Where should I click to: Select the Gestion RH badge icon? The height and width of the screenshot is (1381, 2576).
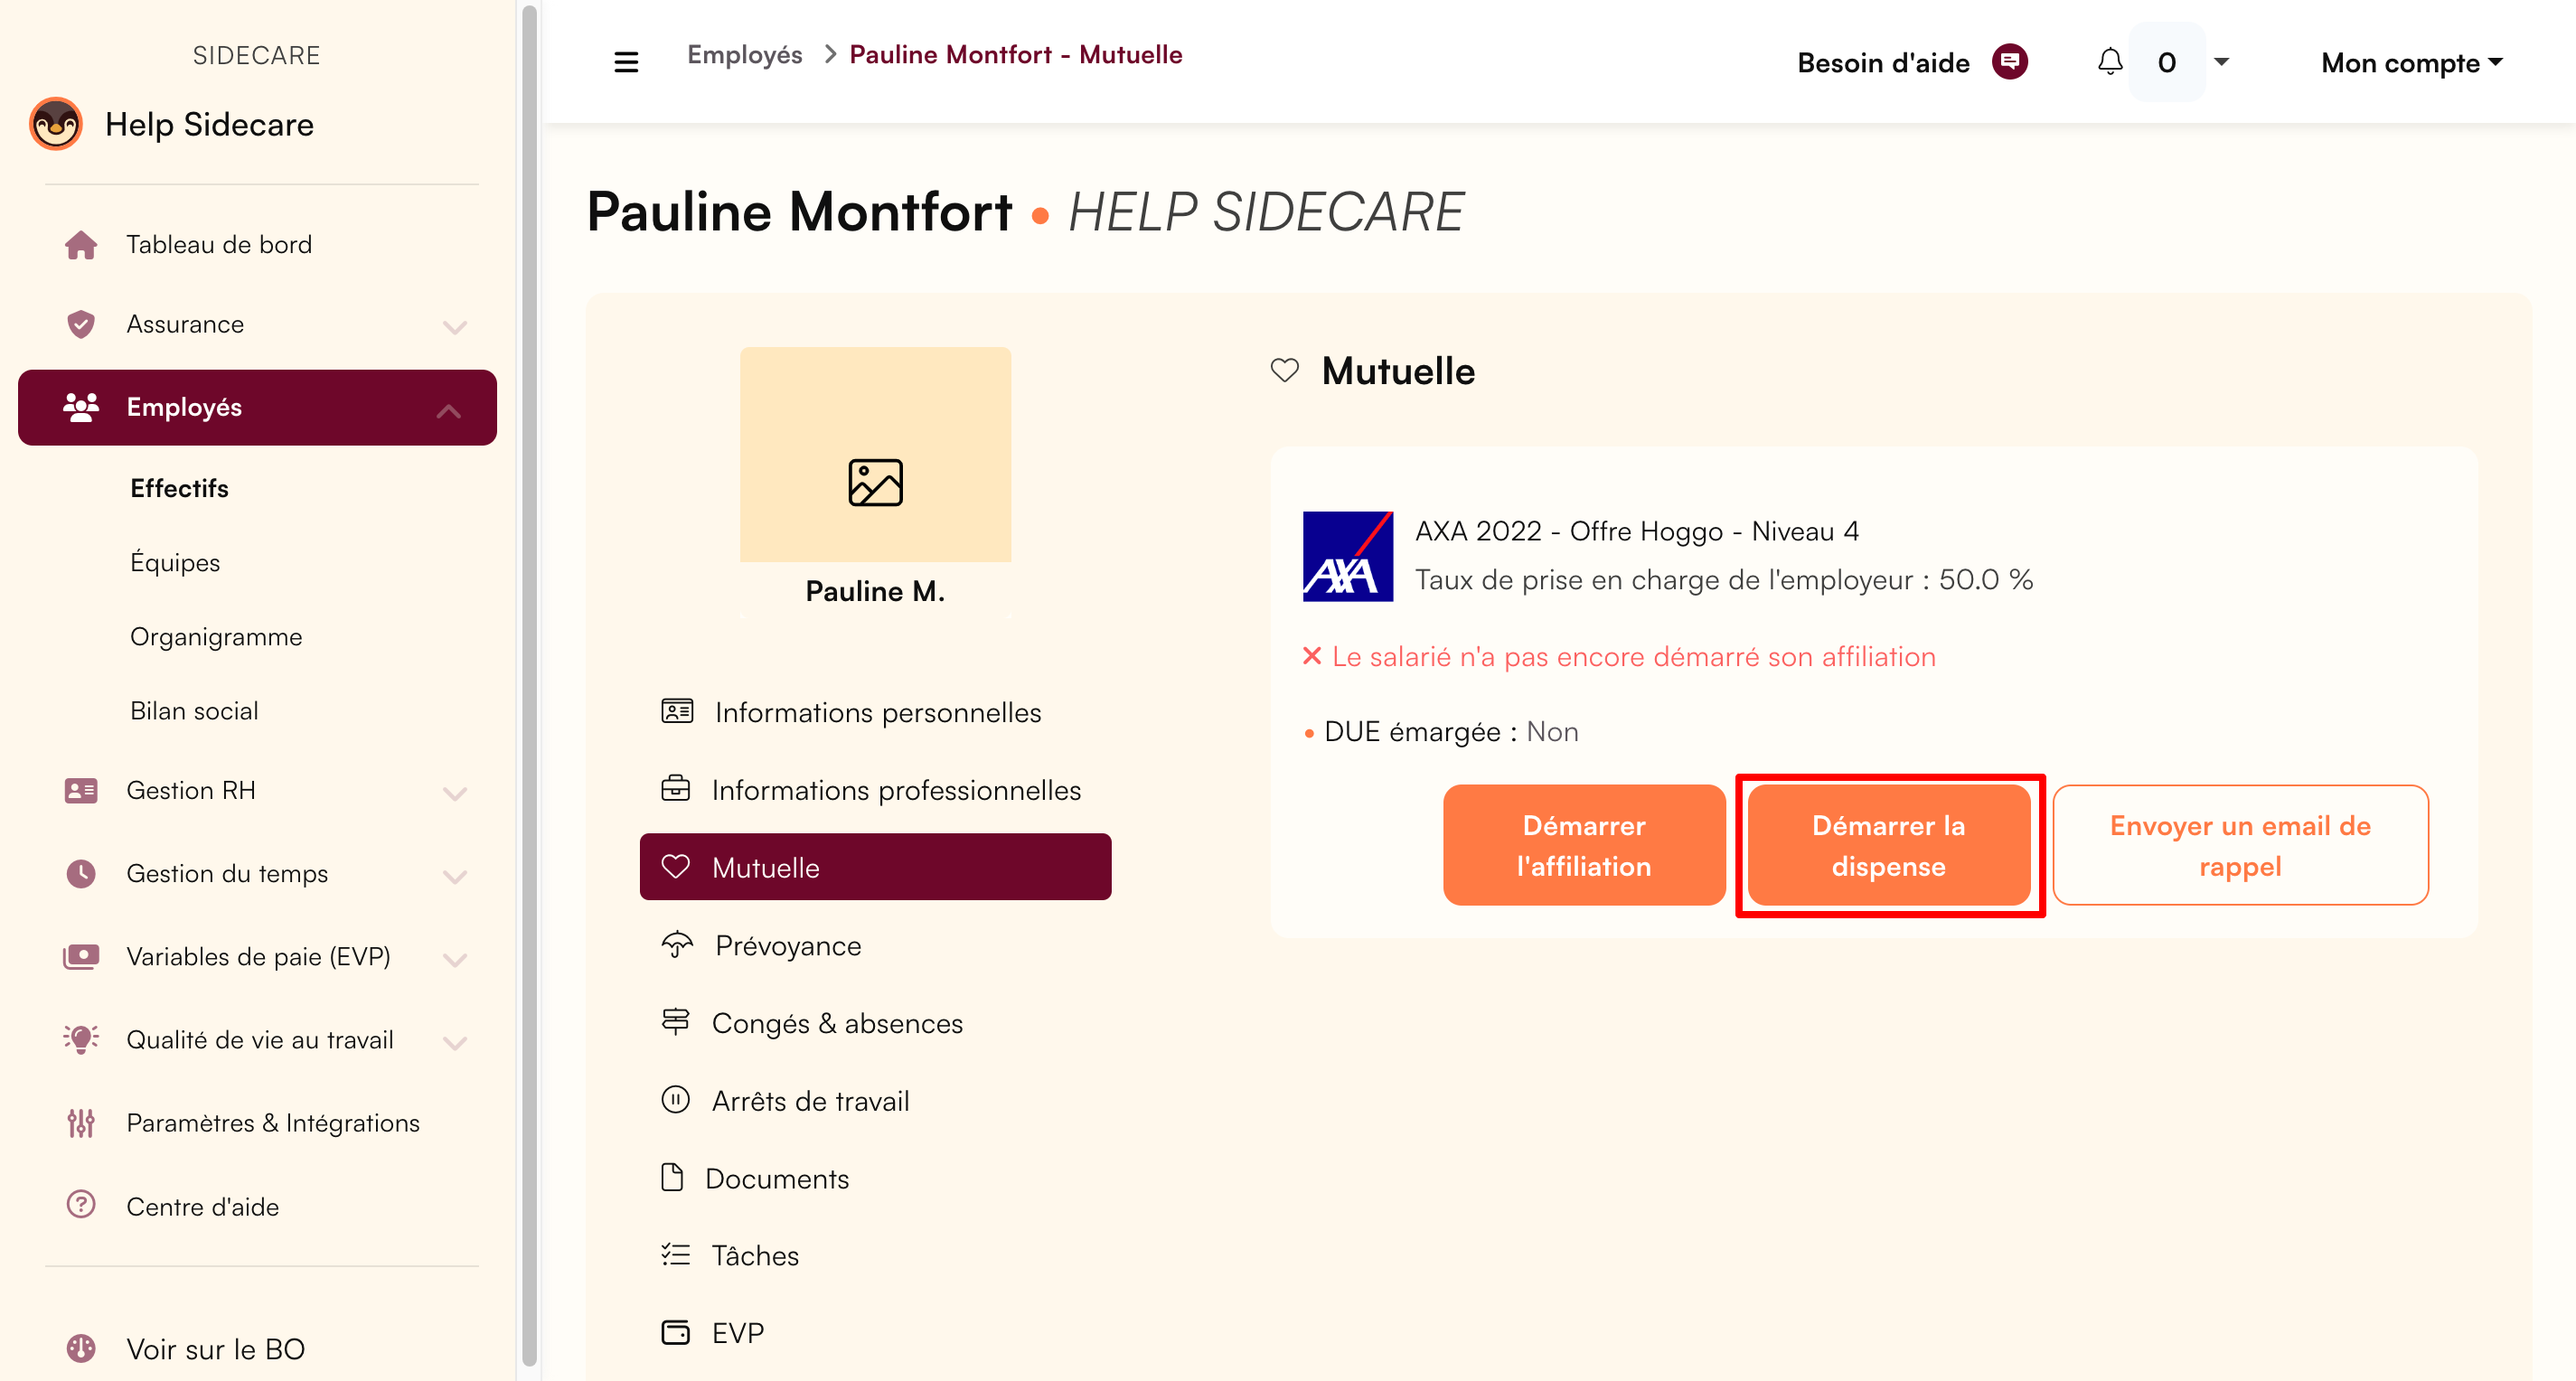click(x=81, y=790)
